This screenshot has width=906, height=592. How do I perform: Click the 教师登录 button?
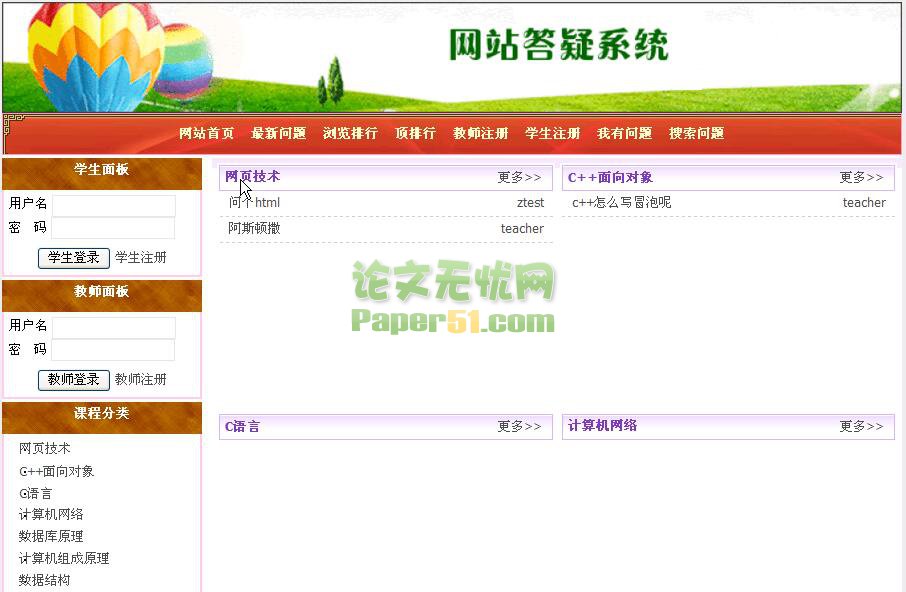[73, 379]
